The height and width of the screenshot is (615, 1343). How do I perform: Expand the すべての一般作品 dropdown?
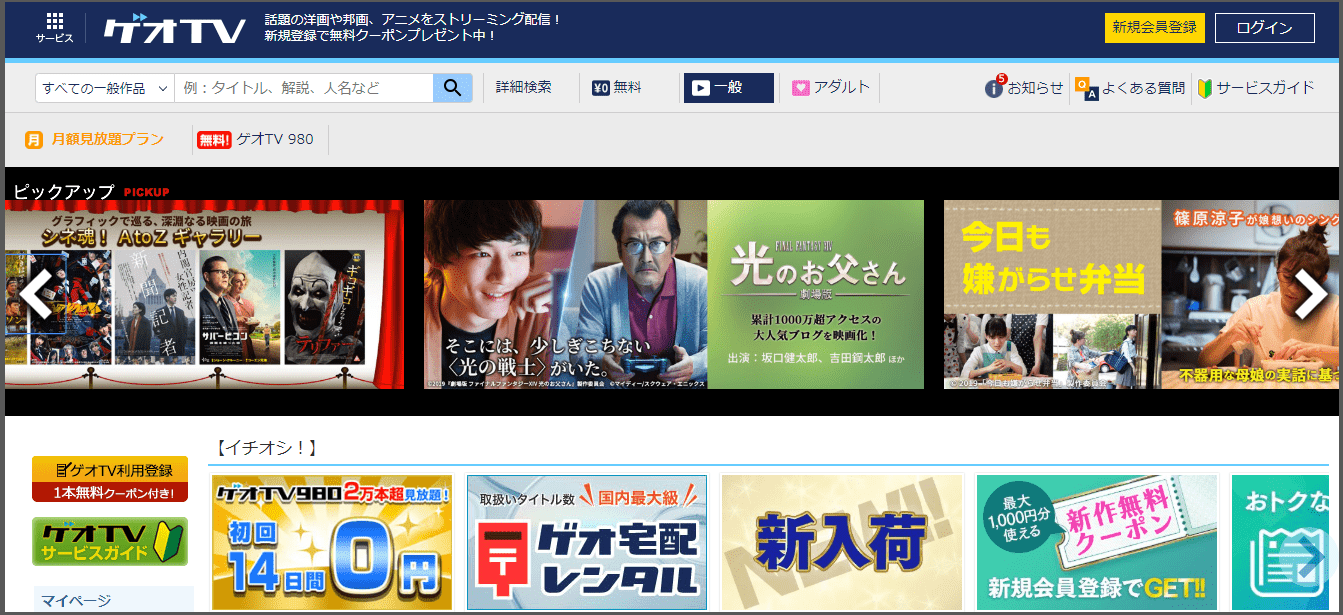pyautogui.click(x=105, y=88)
